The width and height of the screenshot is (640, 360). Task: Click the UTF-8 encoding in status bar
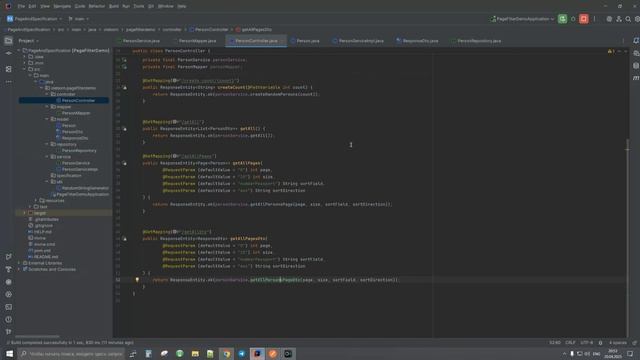587,343
